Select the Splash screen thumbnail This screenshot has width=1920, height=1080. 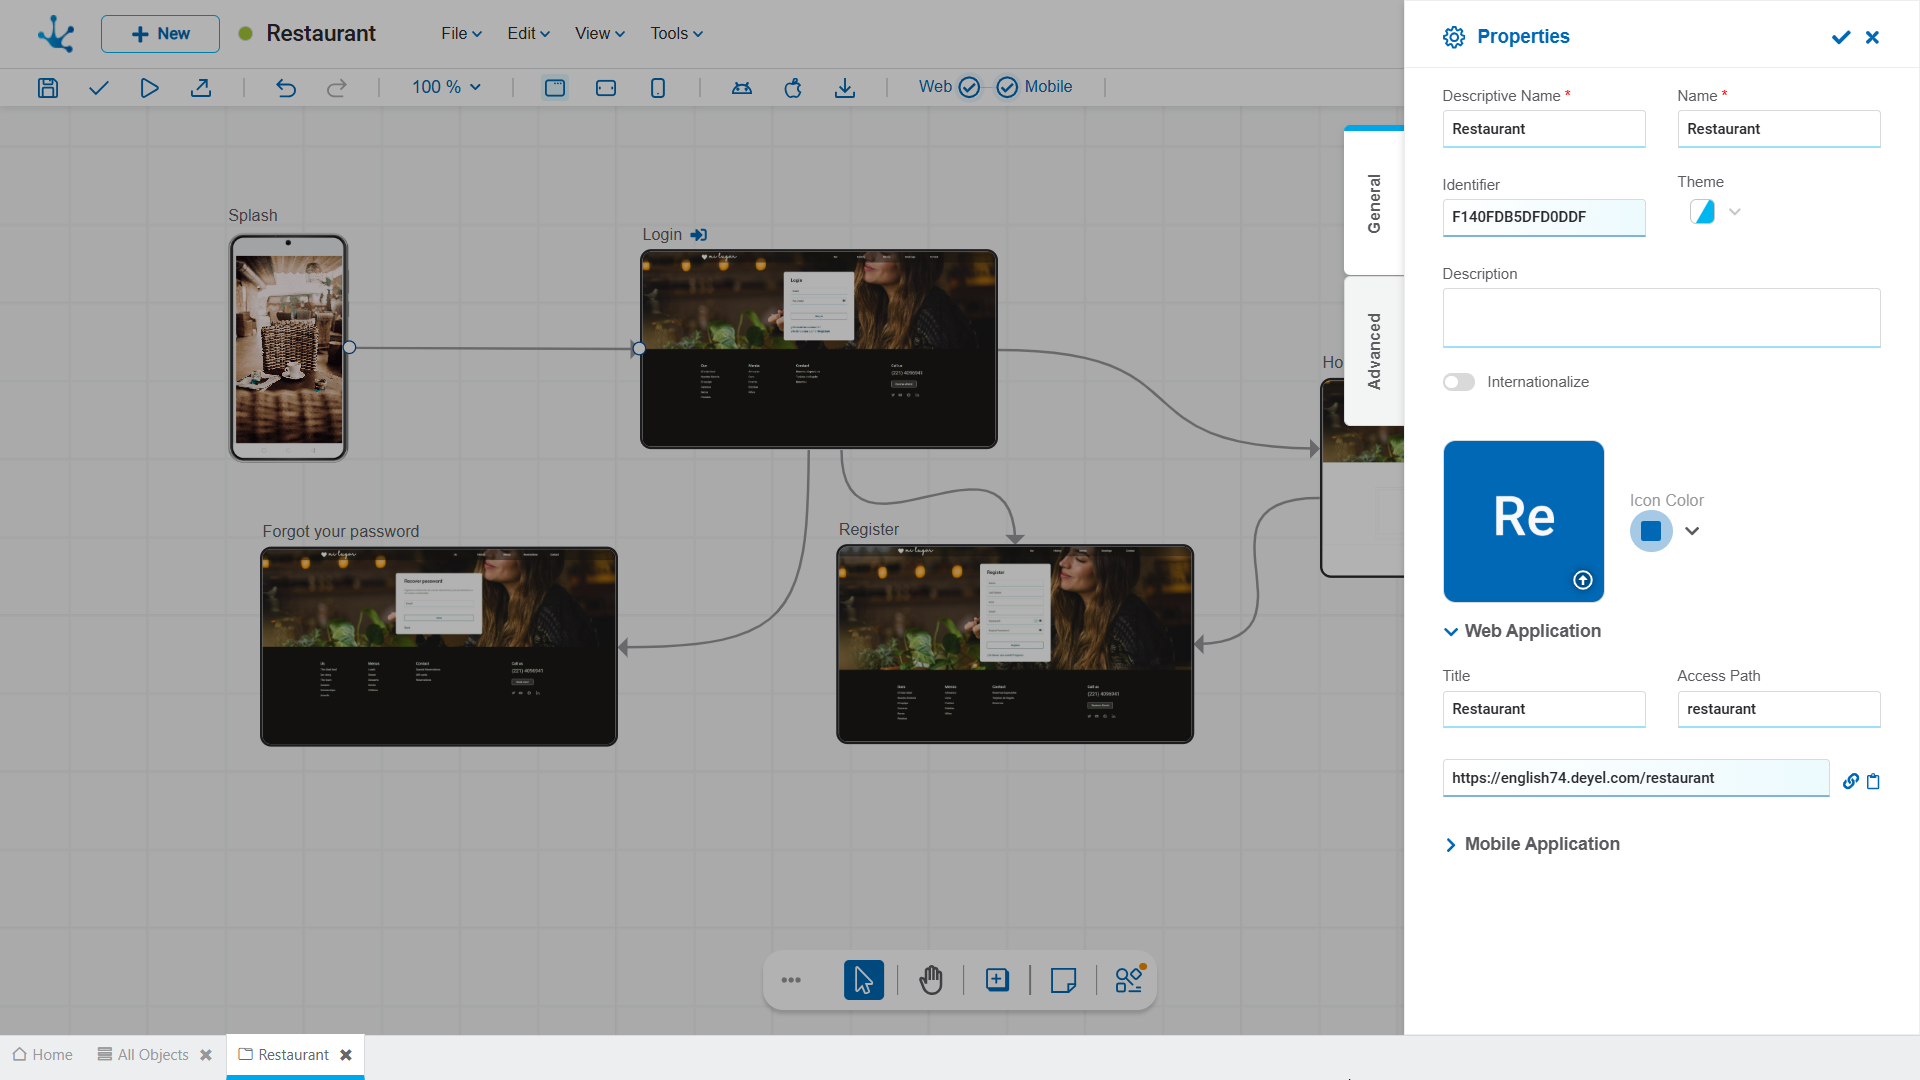(x=289, y=348)
